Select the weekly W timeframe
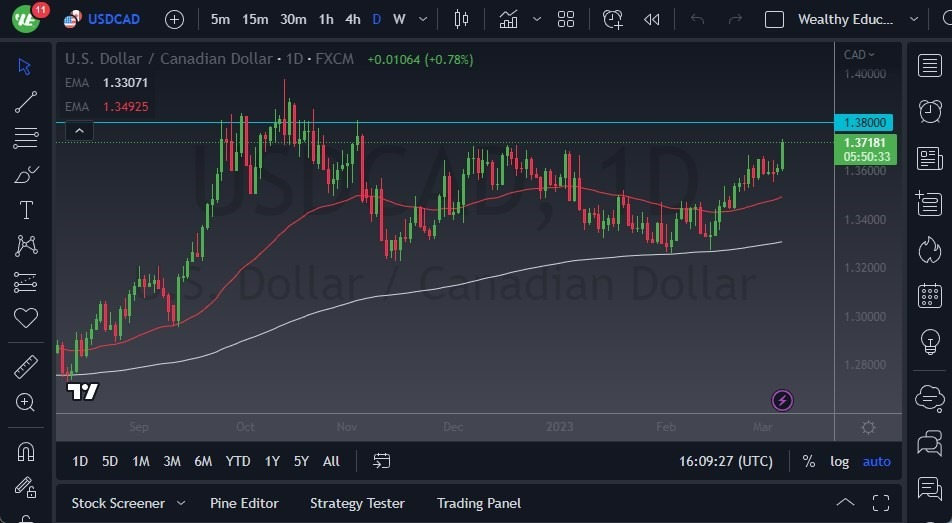This screenshot has height=523, width=952. (x=399, y=19)
